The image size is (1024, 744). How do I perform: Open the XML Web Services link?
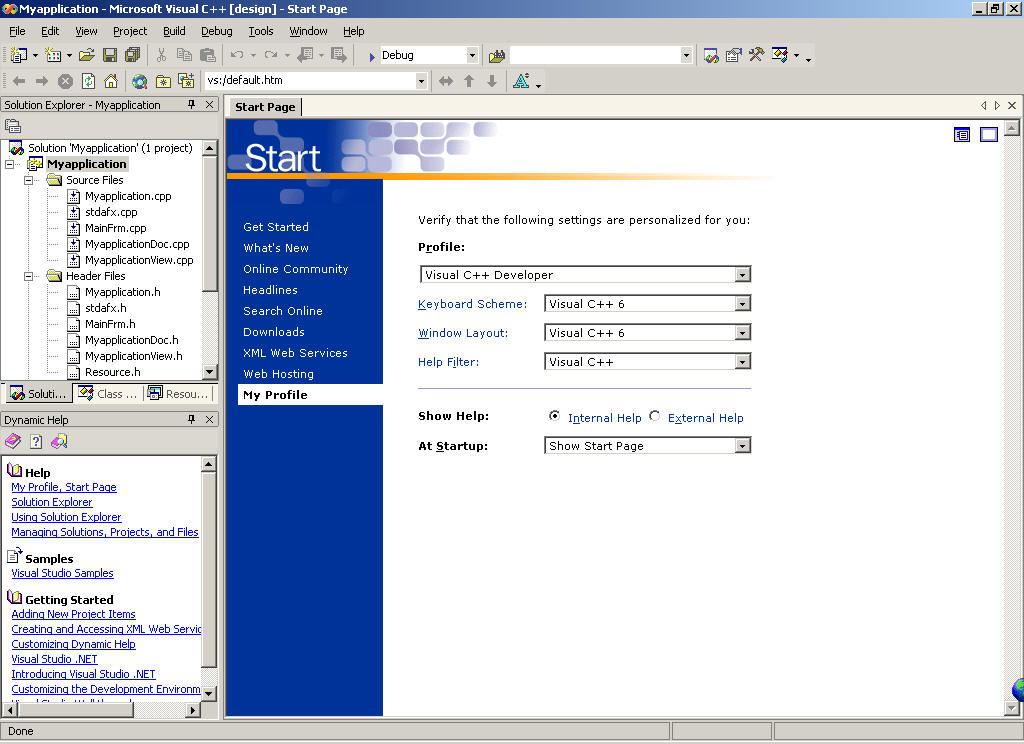pos(295,353)
